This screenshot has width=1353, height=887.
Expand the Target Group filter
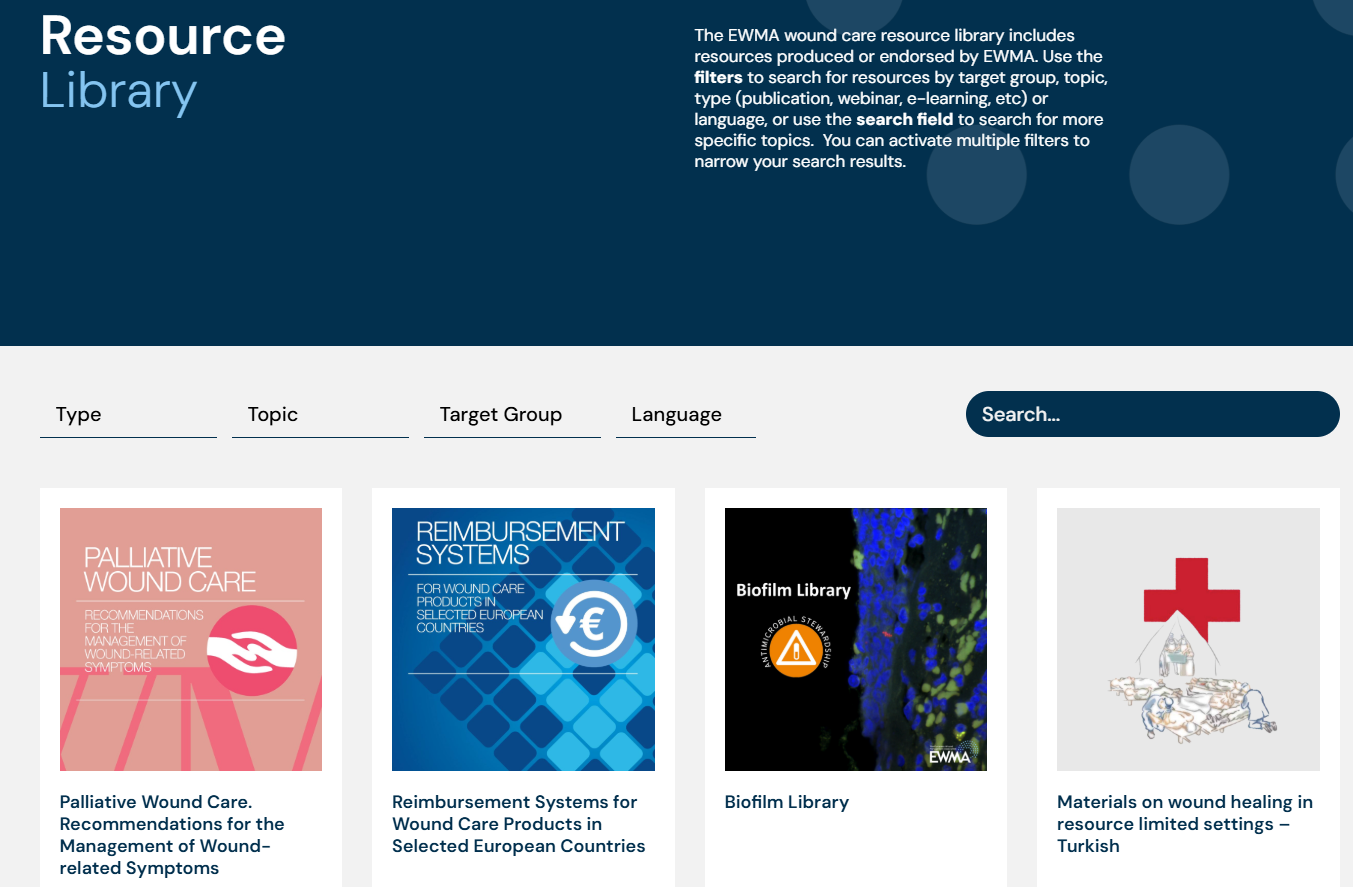point(500,414)
